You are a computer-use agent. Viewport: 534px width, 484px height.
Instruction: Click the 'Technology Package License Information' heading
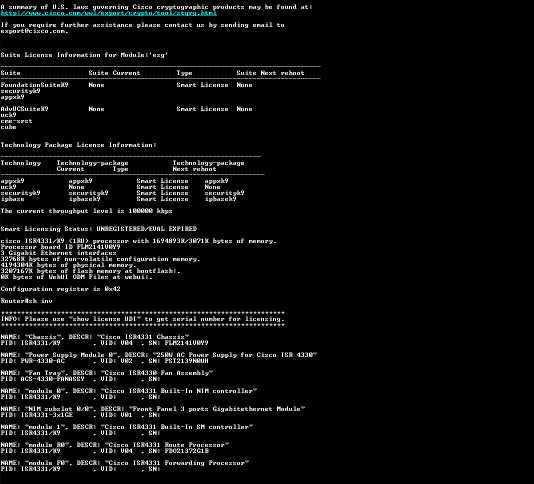(78, 145)
